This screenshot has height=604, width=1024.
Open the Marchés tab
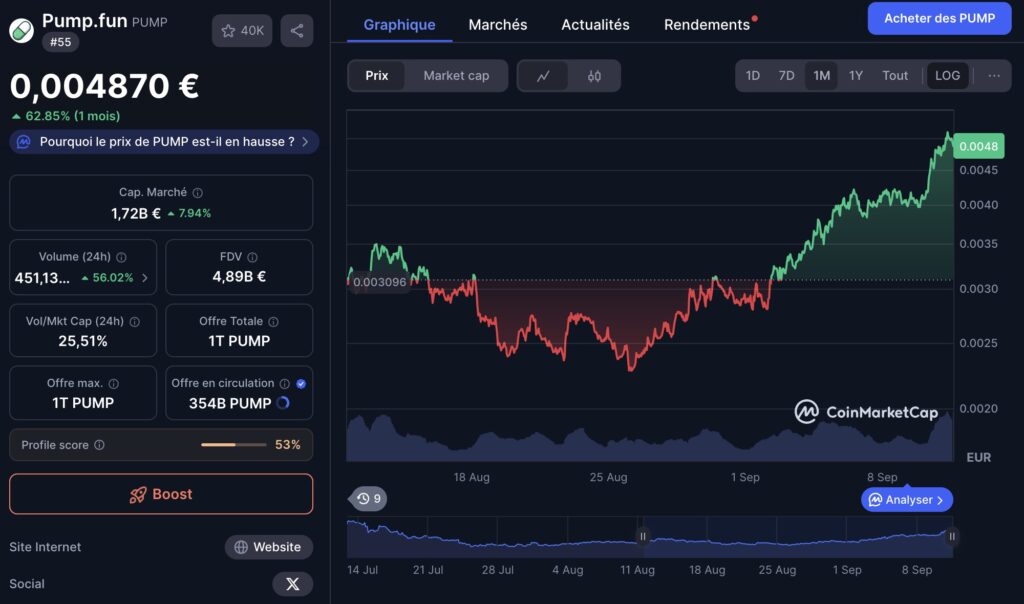point(498,25)
